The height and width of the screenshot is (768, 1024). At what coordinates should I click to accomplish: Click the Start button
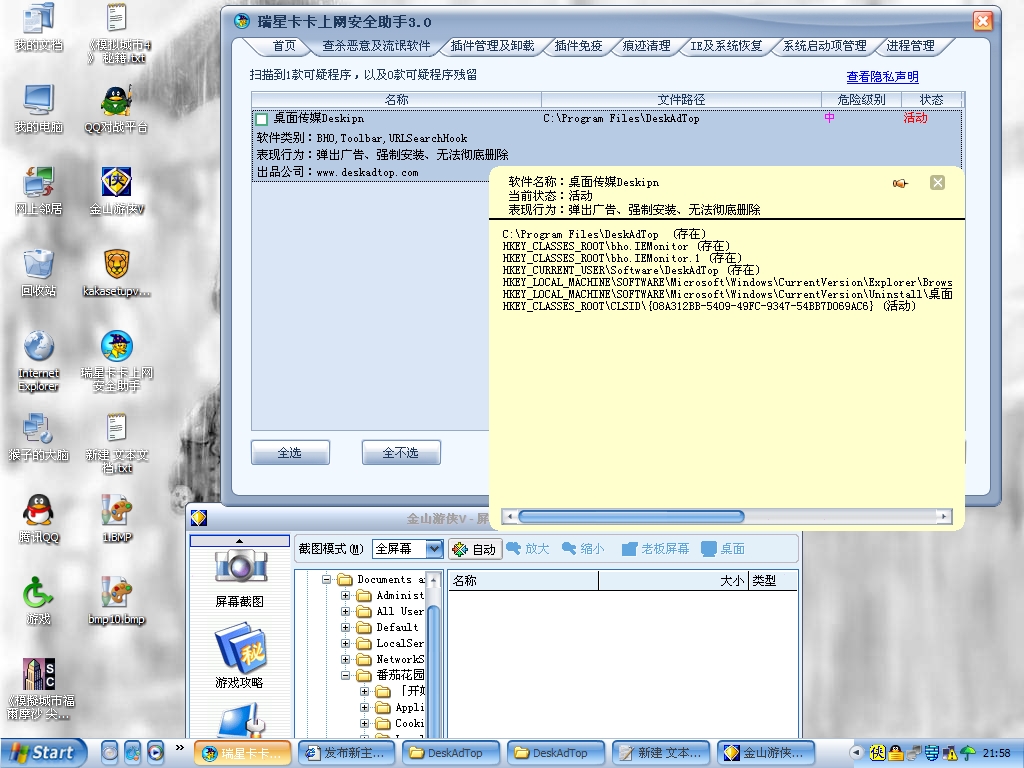coord(43,753)
